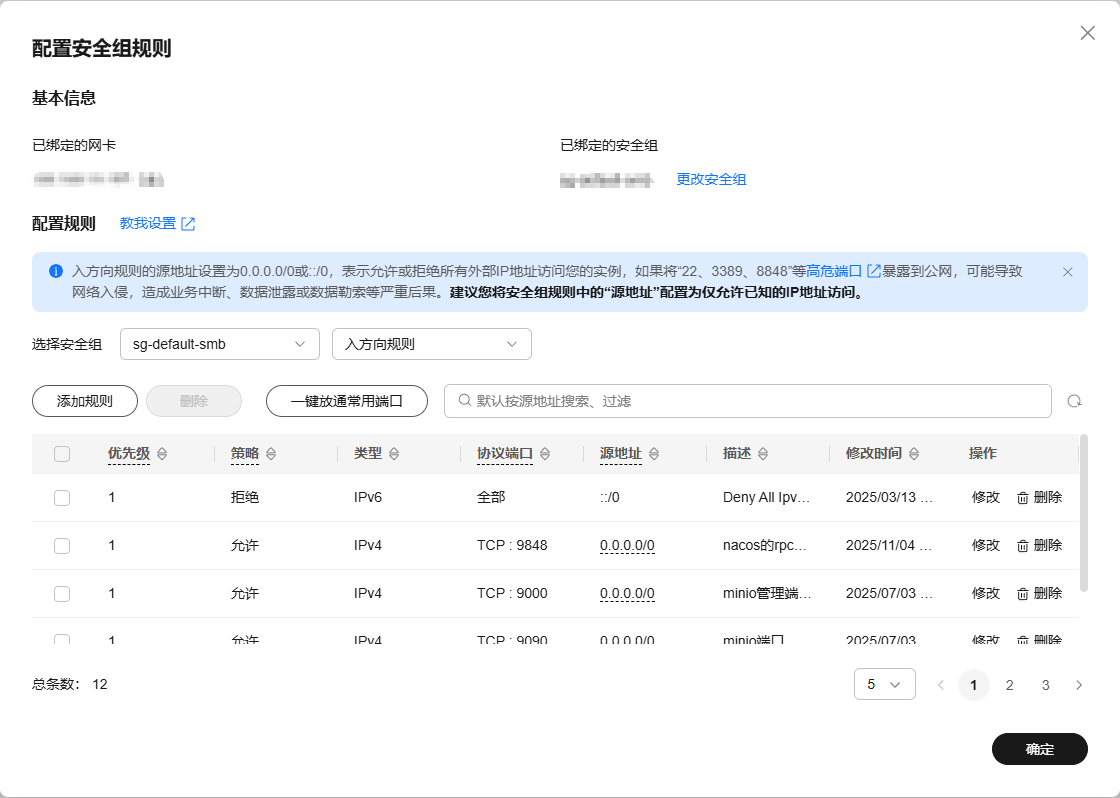Image resolution: width=1120 pixels, height=798 pixels.
Task: Click source address 0.0.0.0/0 for TCP 9000
Action: coord(627,594)
